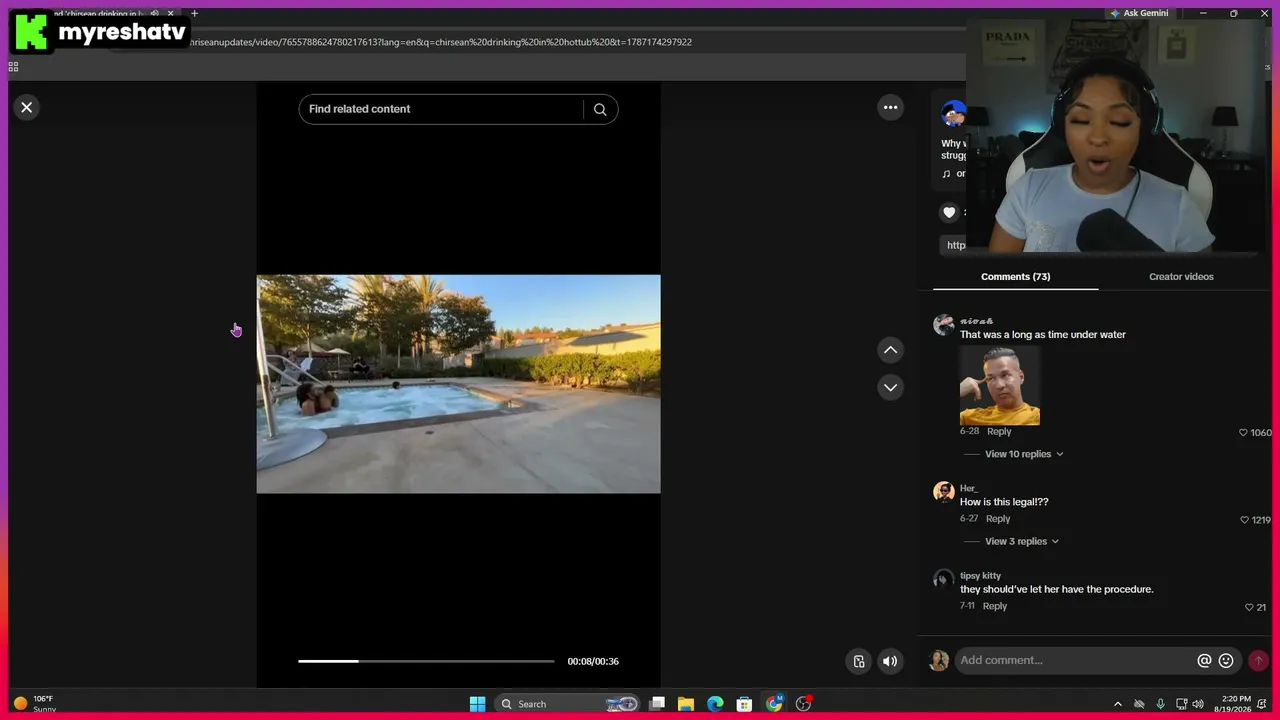Click the 'How is this legal!??' comment text
This screenshot has width=1280, height=720.
[1004, 502]
